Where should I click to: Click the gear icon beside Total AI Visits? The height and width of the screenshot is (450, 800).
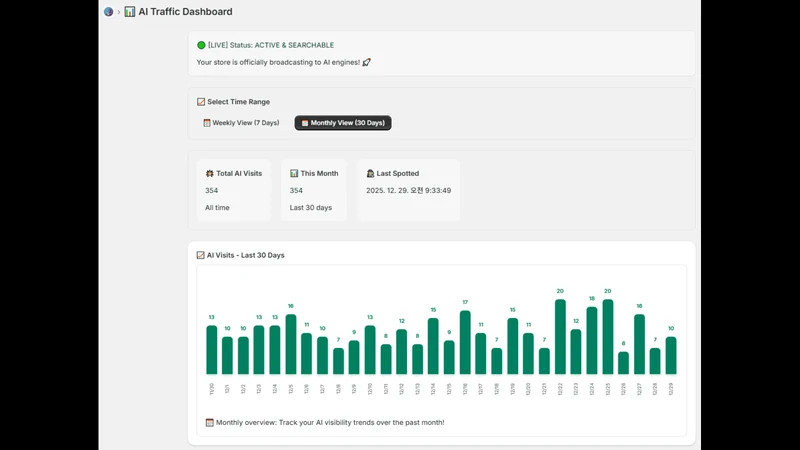coord(209,173)
